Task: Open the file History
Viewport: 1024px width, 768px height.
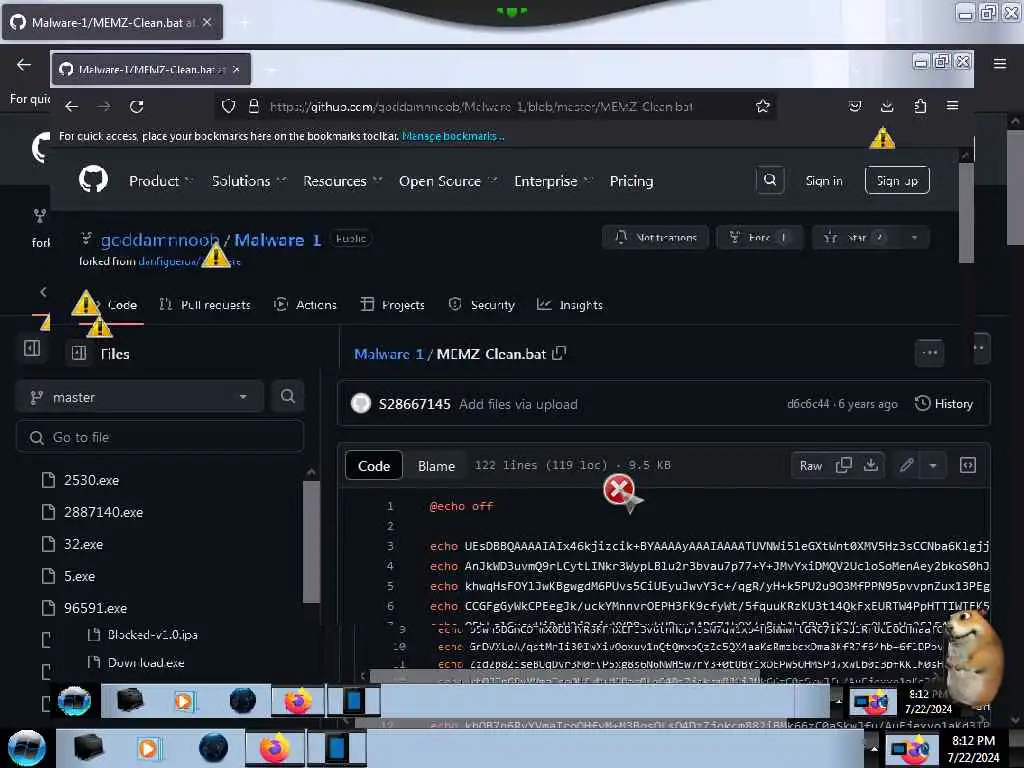Action: click(944, 404)
